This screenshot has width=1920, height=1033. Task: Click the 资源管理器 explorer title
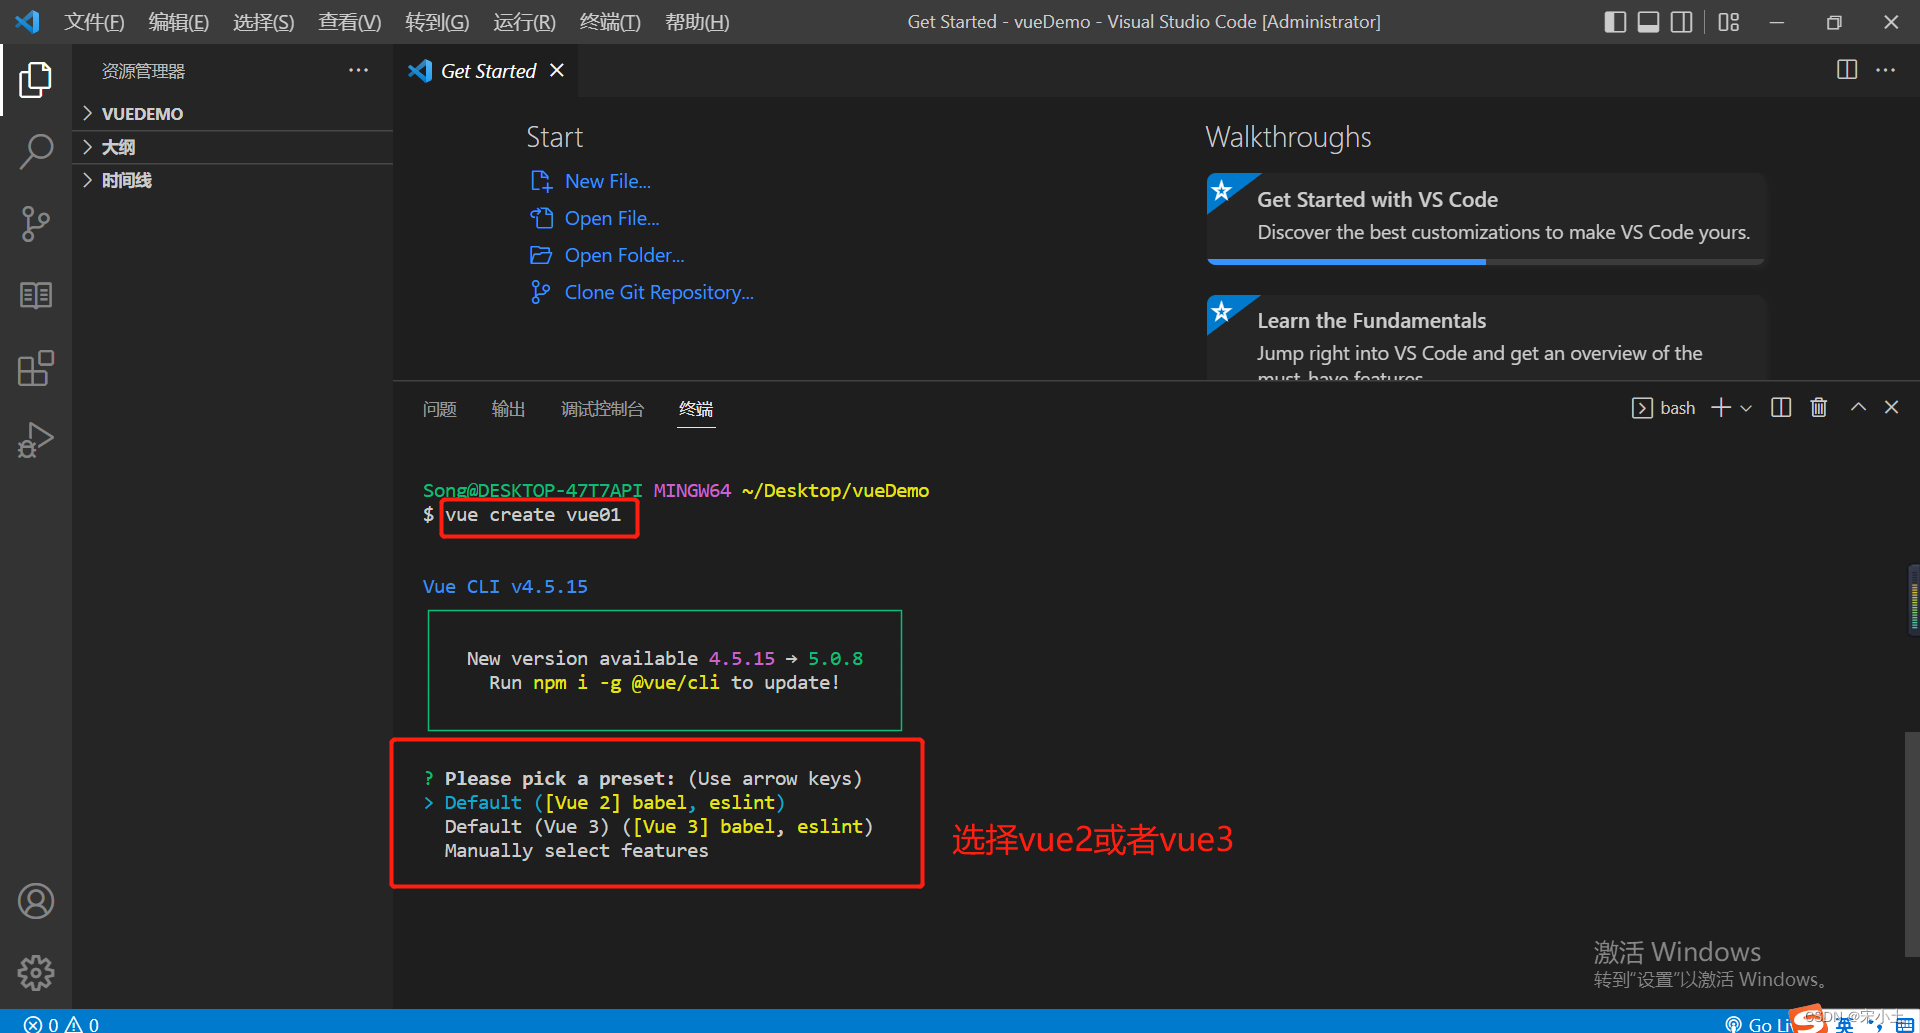(x=143, y=71)
